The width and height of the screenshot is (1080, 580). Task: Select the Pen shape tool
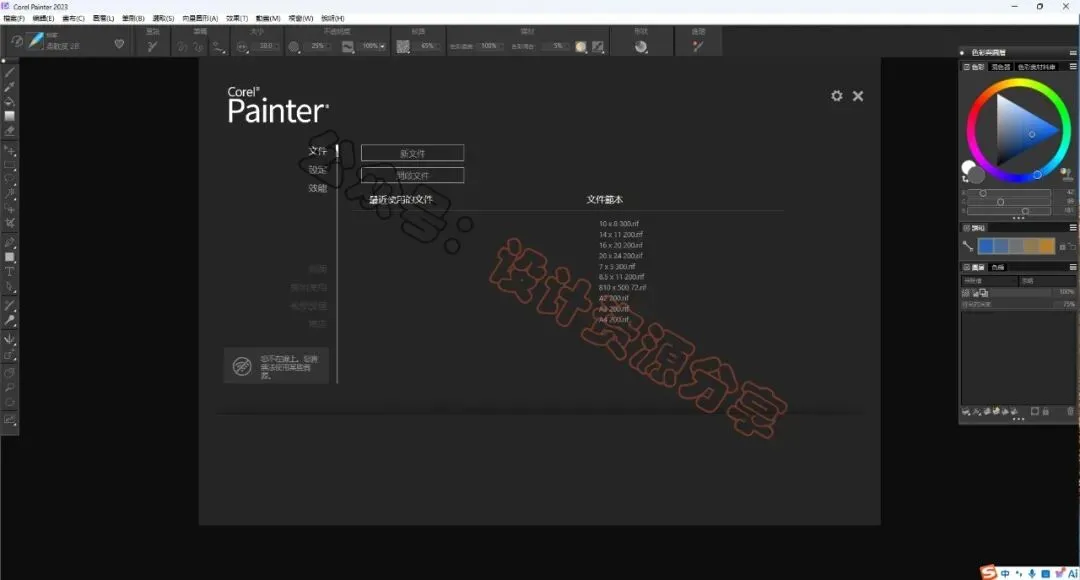[x=10, y=242]
